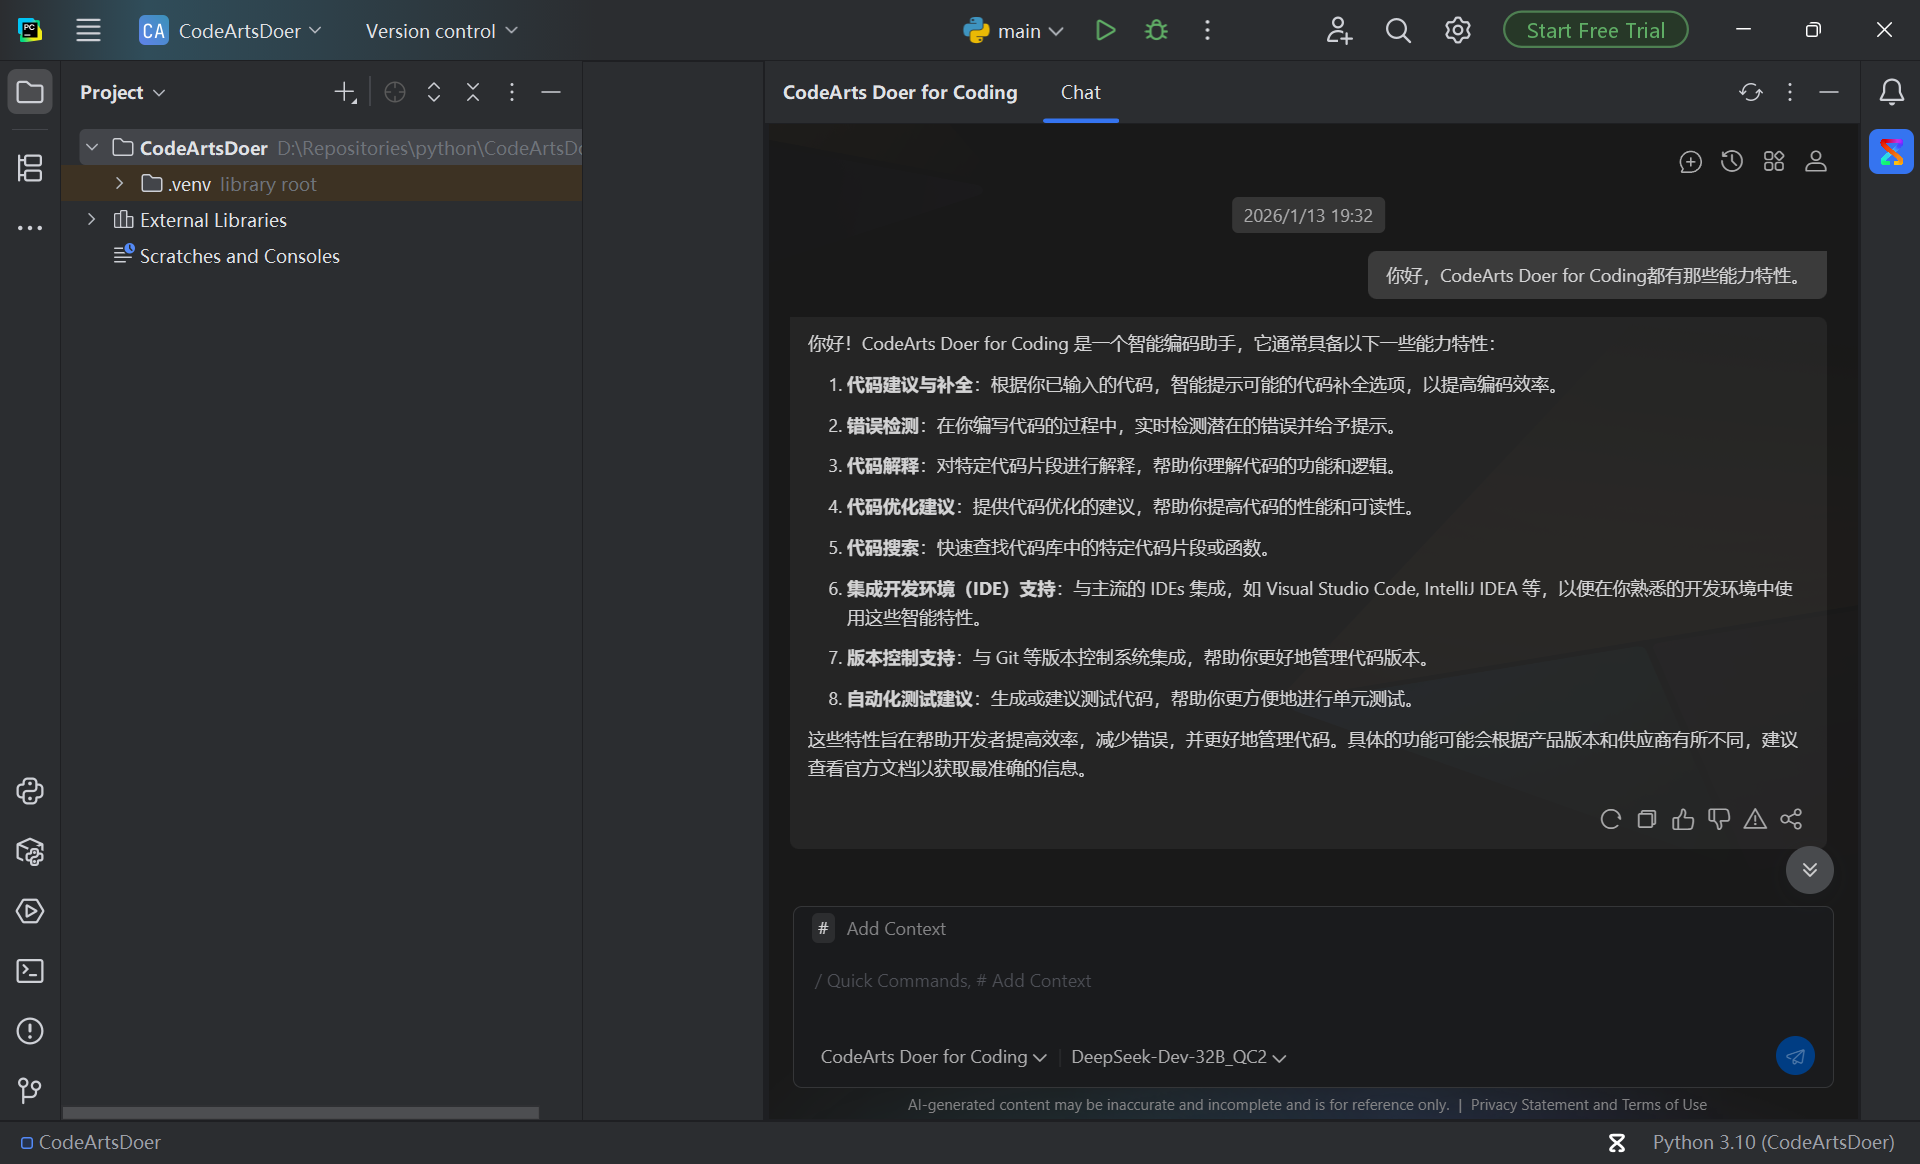Regenerate the answer with the refresh icon
Image resolution: width=1920 pixels, height=1164 pixels.
click(x=1610, y=819)
